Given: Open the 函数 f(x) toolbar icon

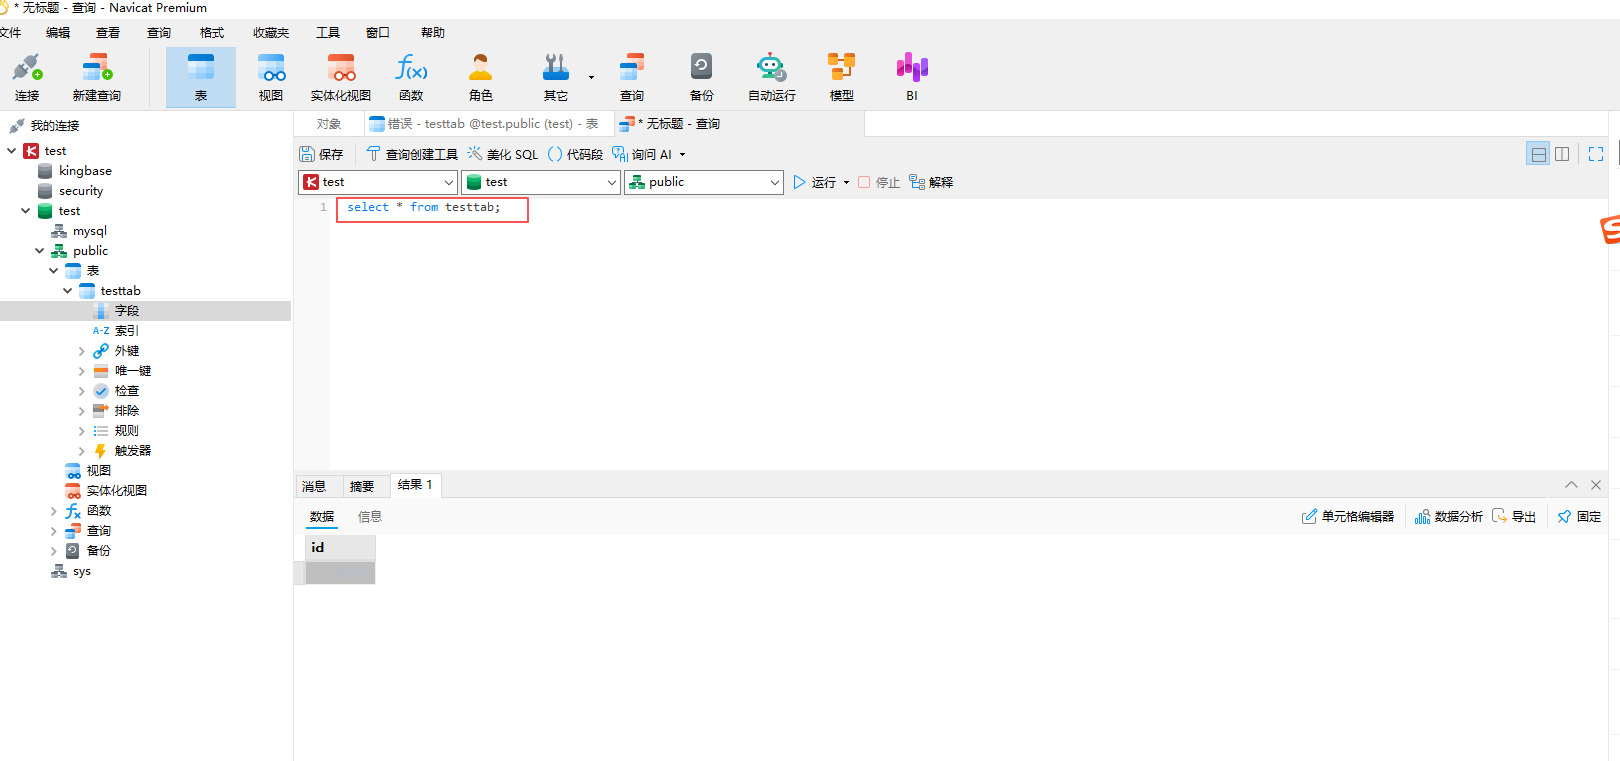Looking at the screenshot, I should [411, 77].
